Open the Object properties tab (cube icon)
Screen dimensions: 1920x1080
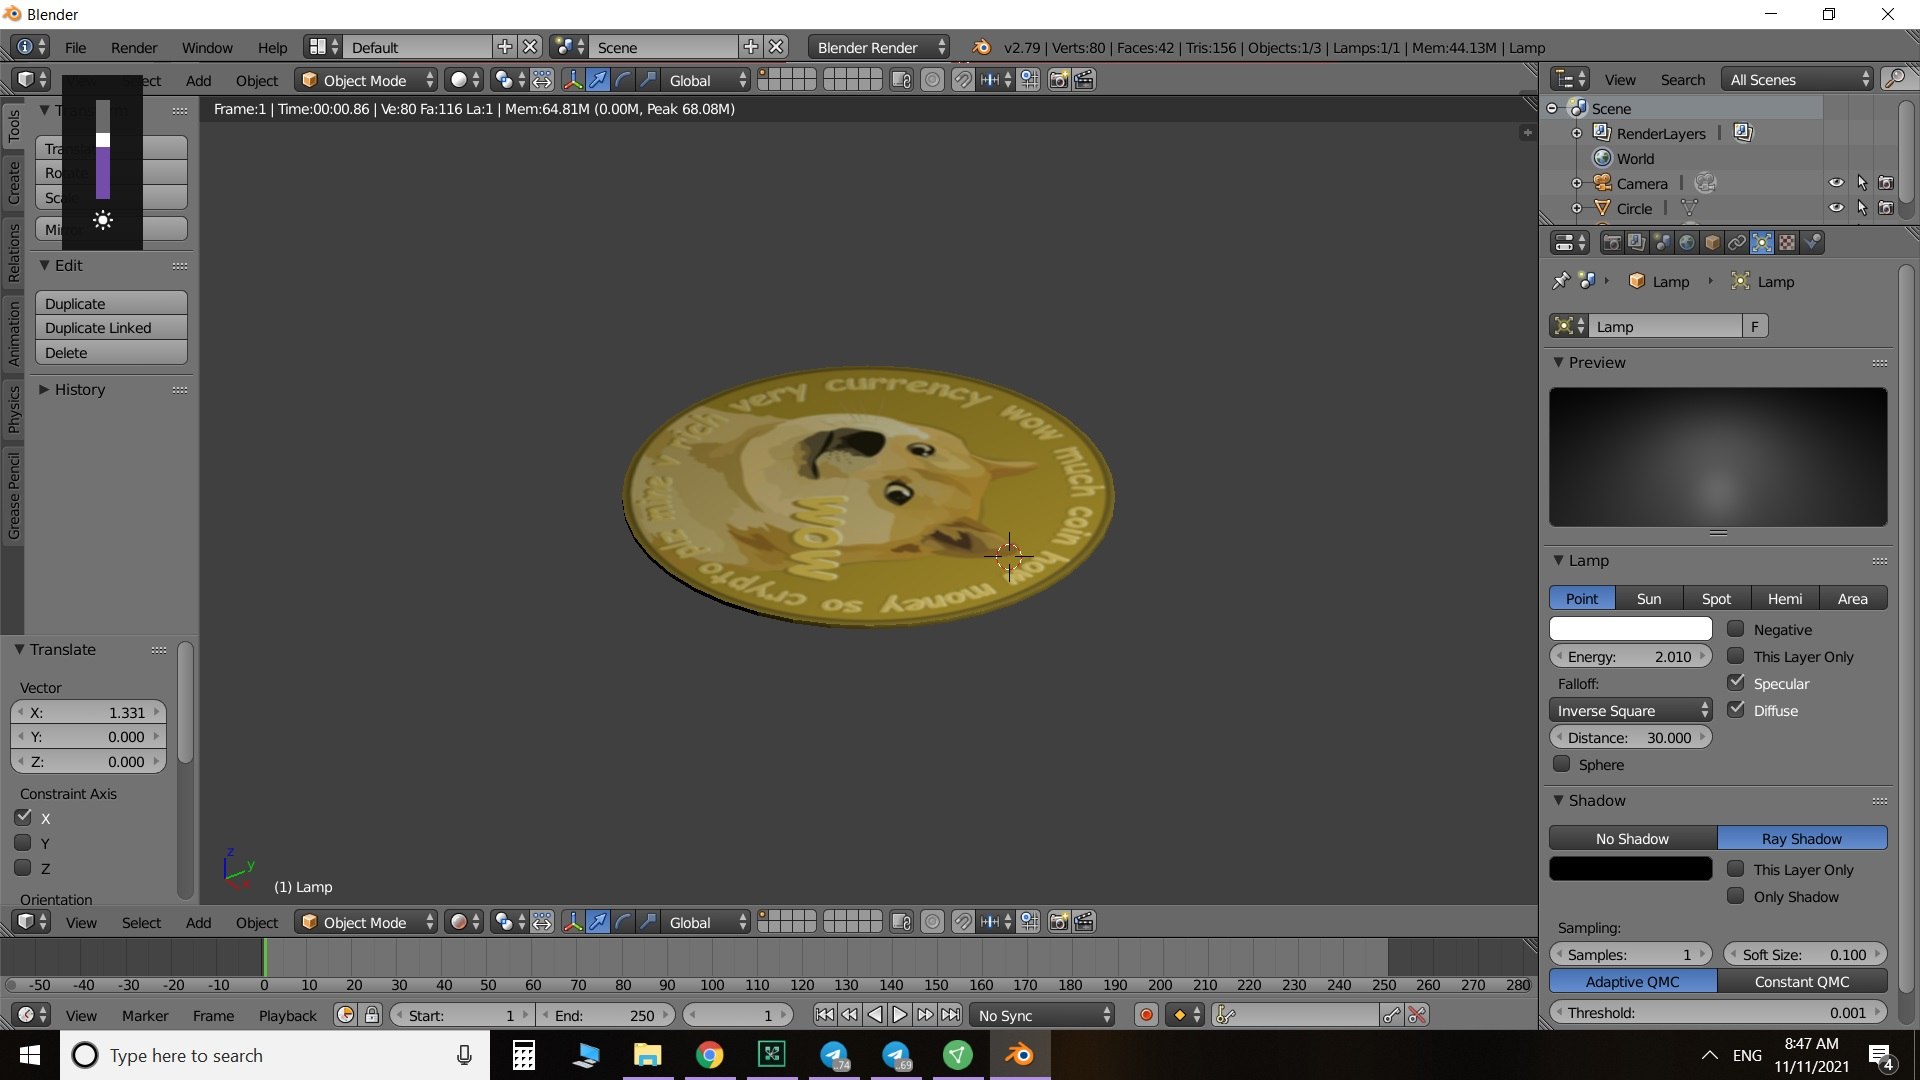pyautogui.click(x=1712, y=242)
